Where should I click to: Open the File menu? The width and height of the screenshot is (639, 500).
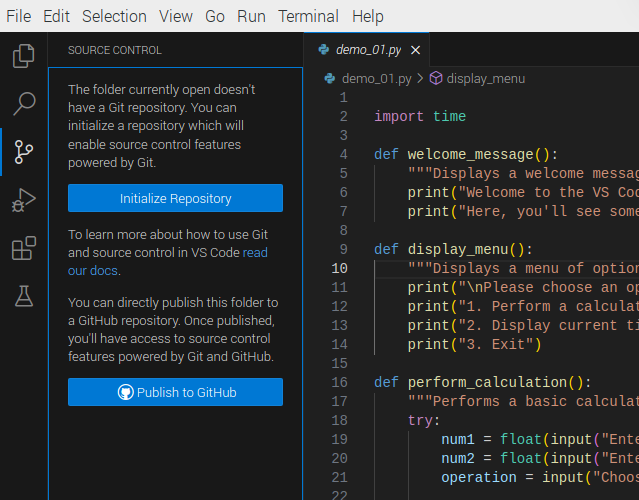[x=19, y=16]
